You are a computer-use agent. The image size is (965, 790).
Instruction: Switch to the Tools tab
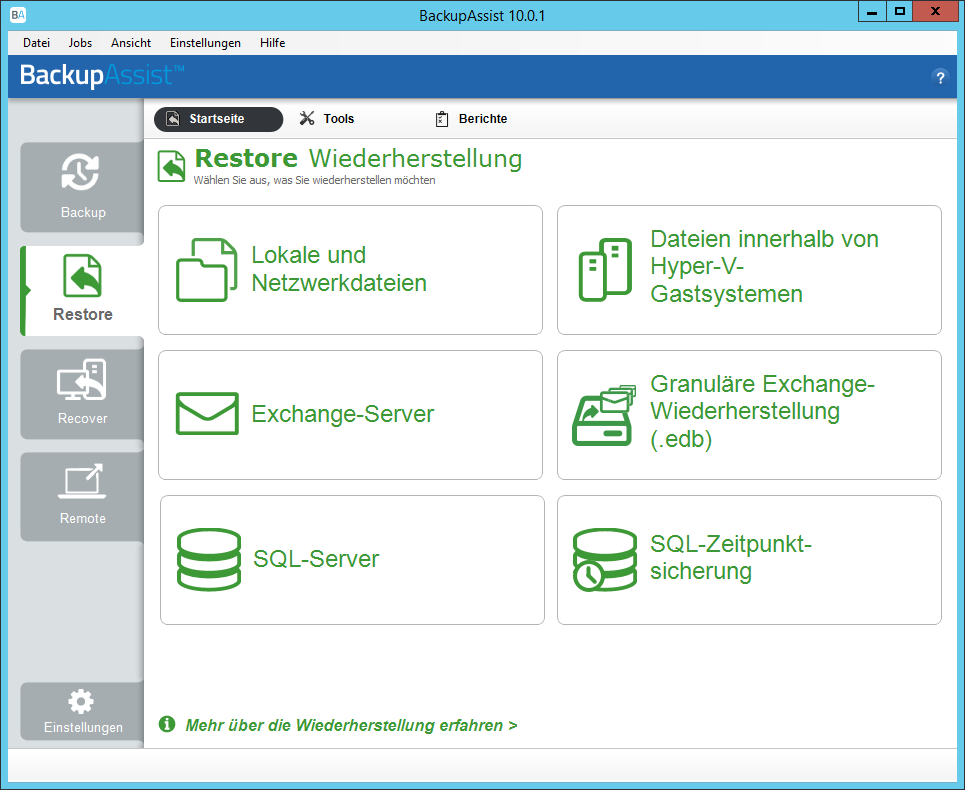click(327, 119)
